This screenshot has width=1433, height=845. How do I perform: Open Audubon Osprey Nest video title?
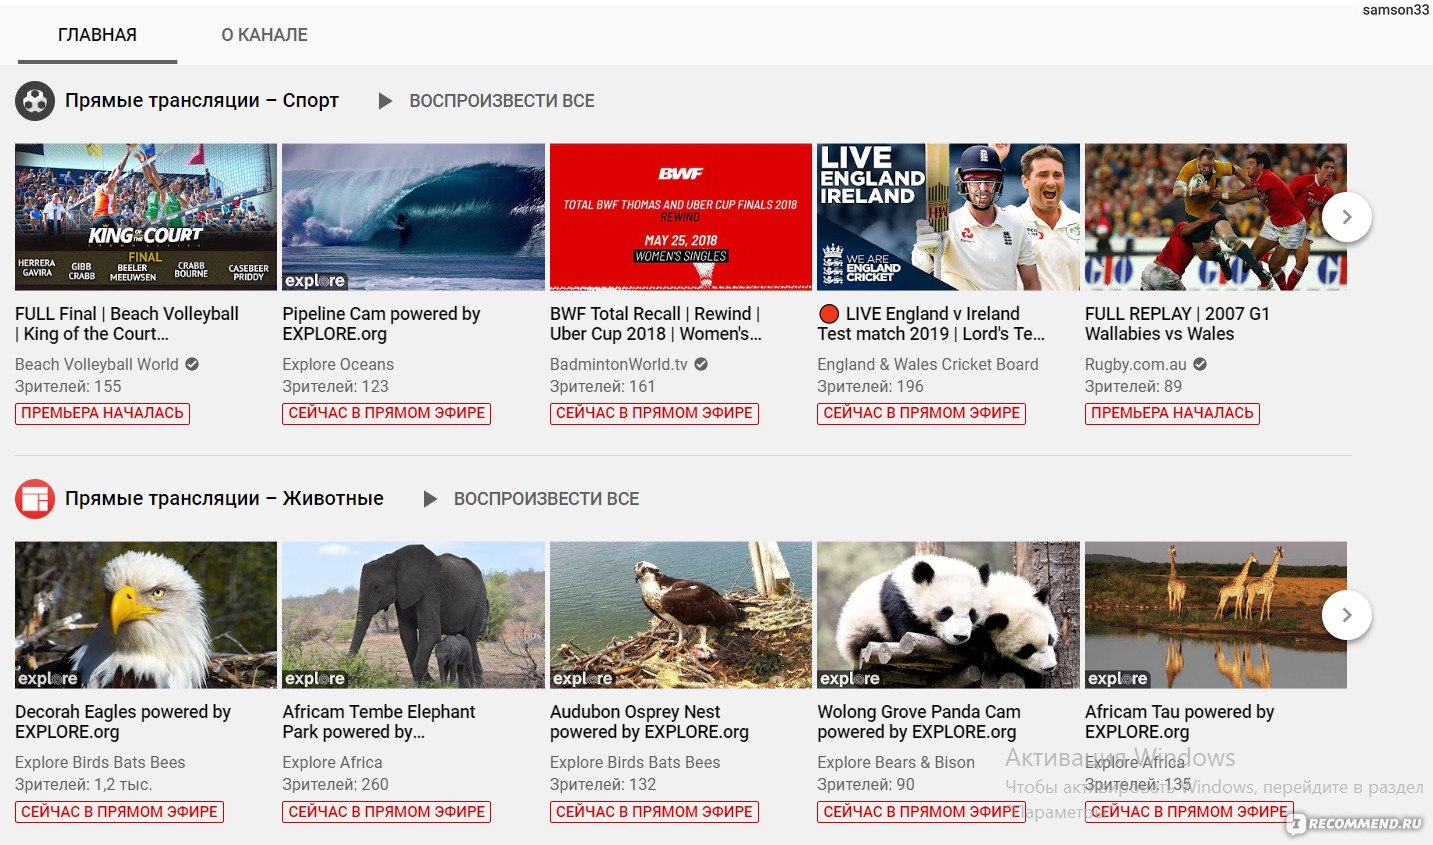click(649, 722)
